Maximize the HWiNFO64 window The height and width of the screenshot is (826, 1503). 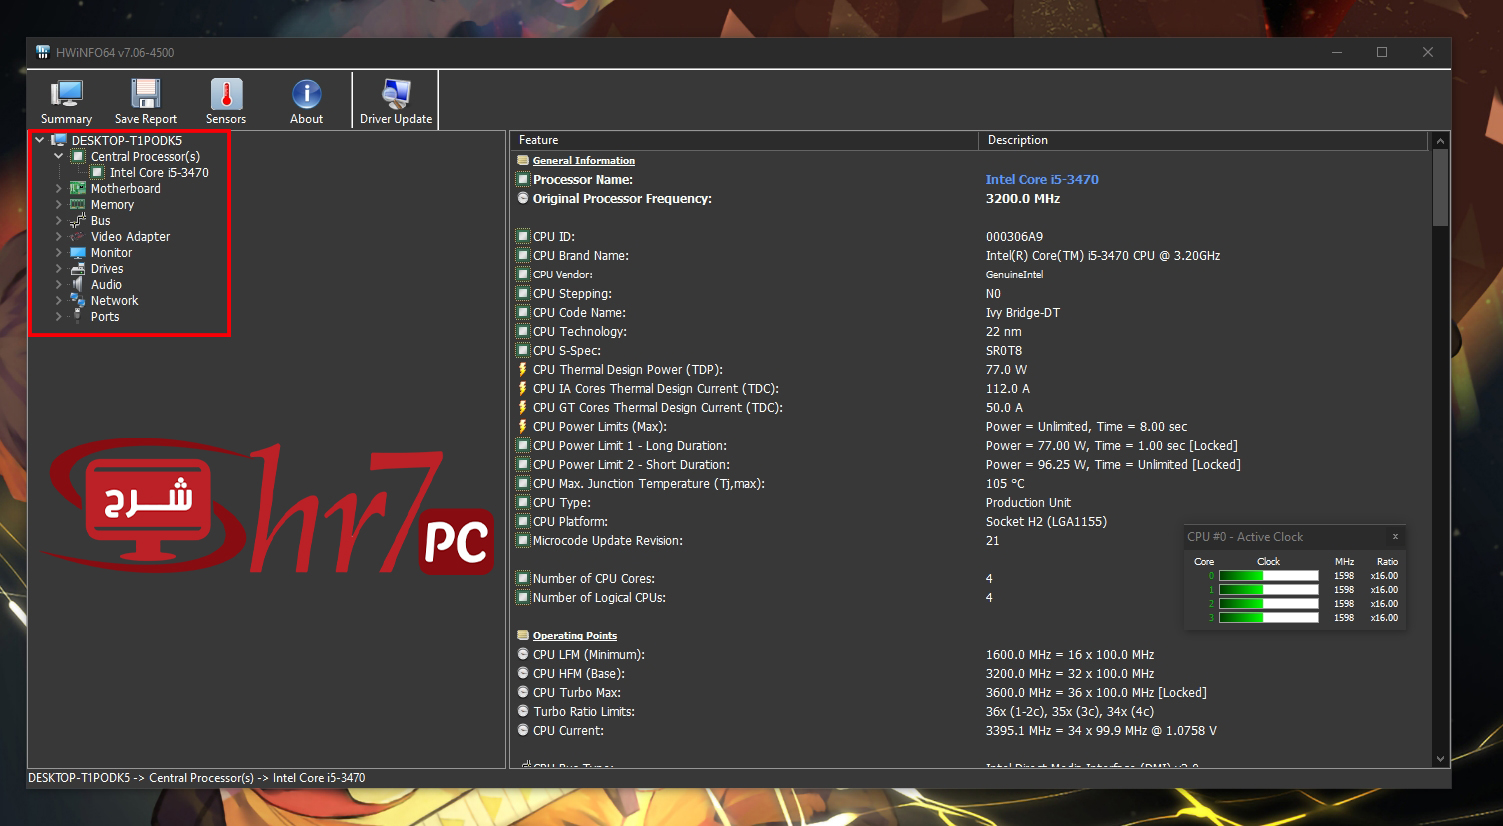[1382, 52]
